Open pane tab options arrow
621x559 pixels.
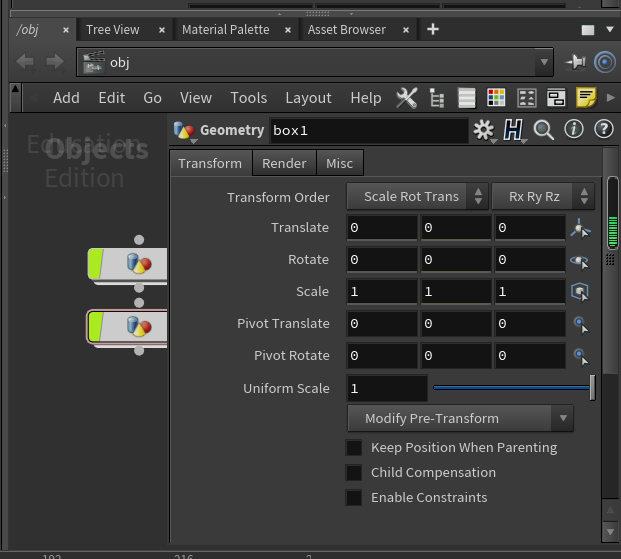tap(610, 29)
